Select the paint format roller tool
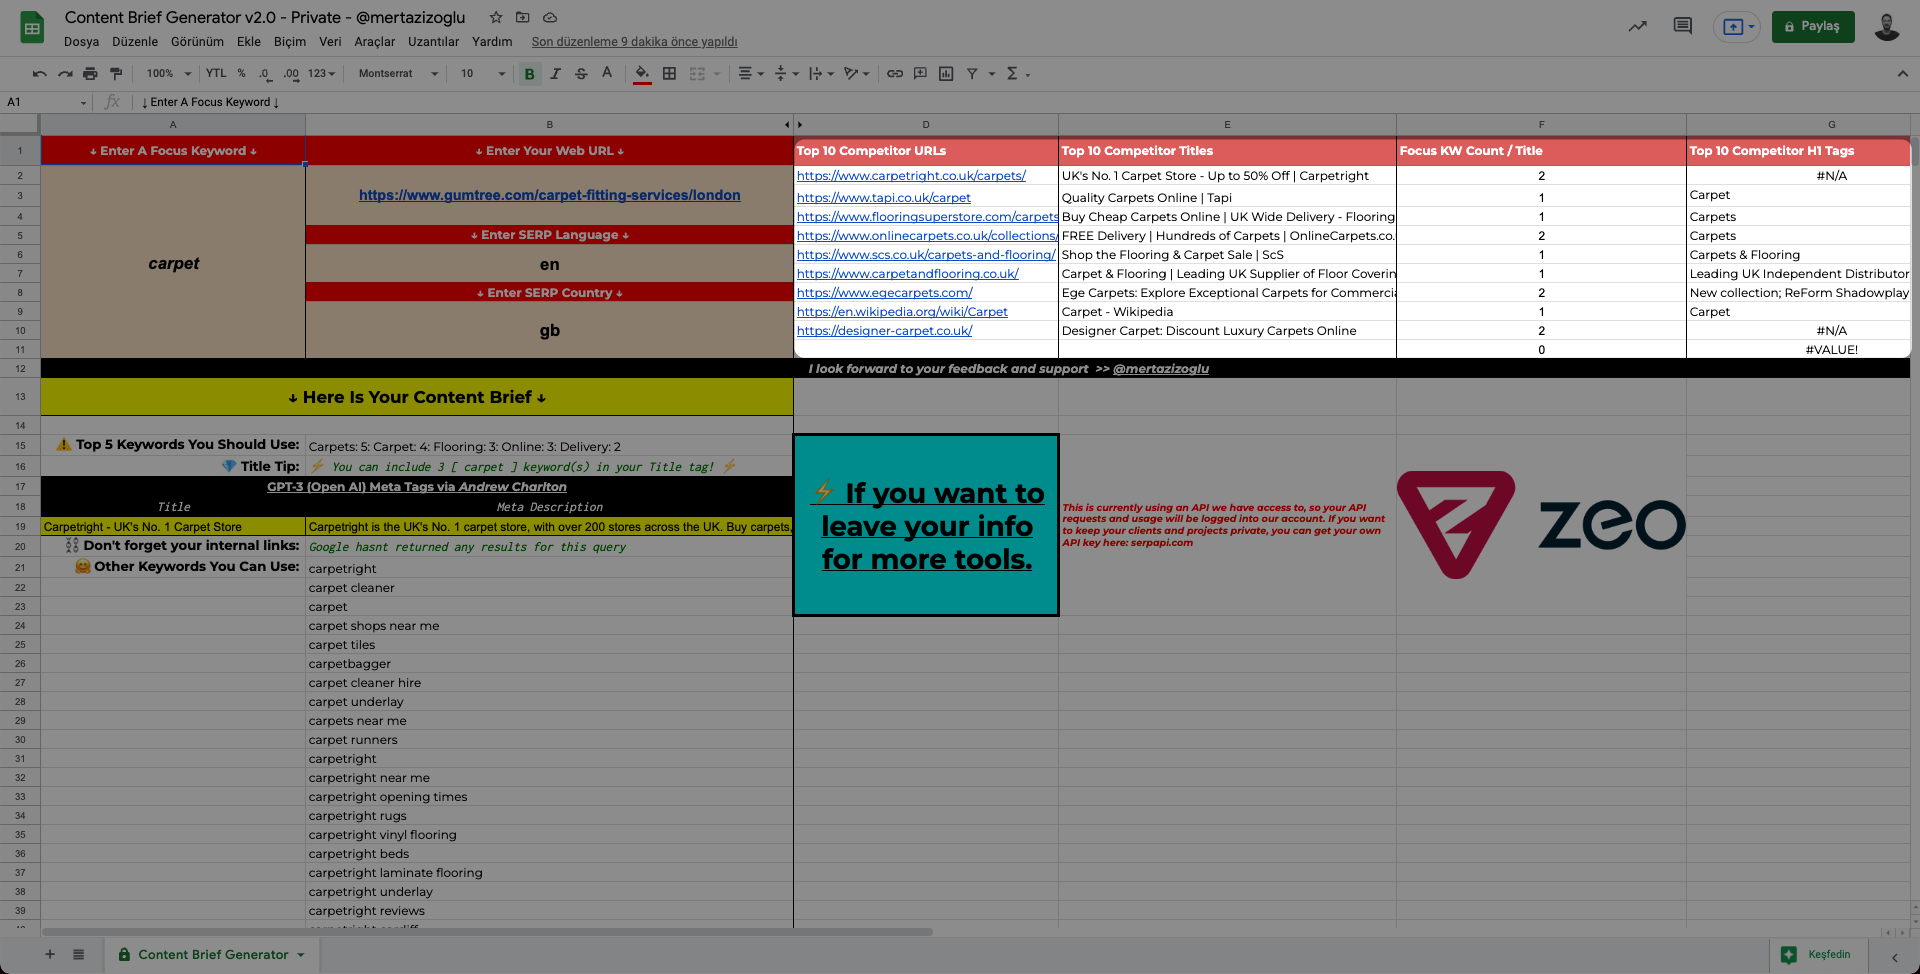This screenshot has height=974, width=1920. tap(116, 74)
